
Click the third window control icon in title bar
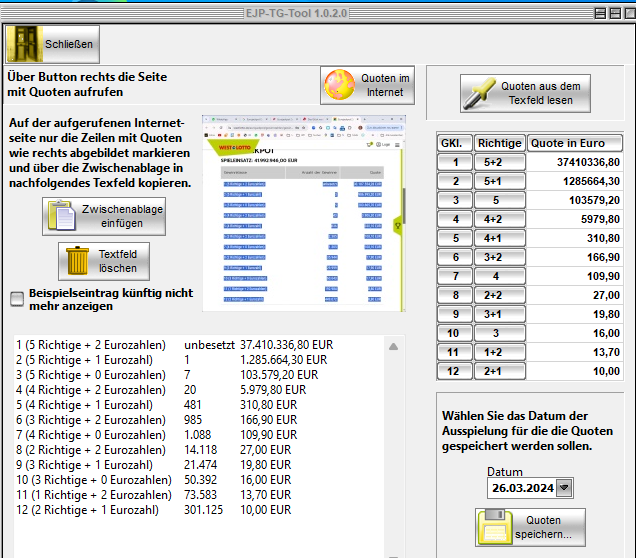point(630,13)
